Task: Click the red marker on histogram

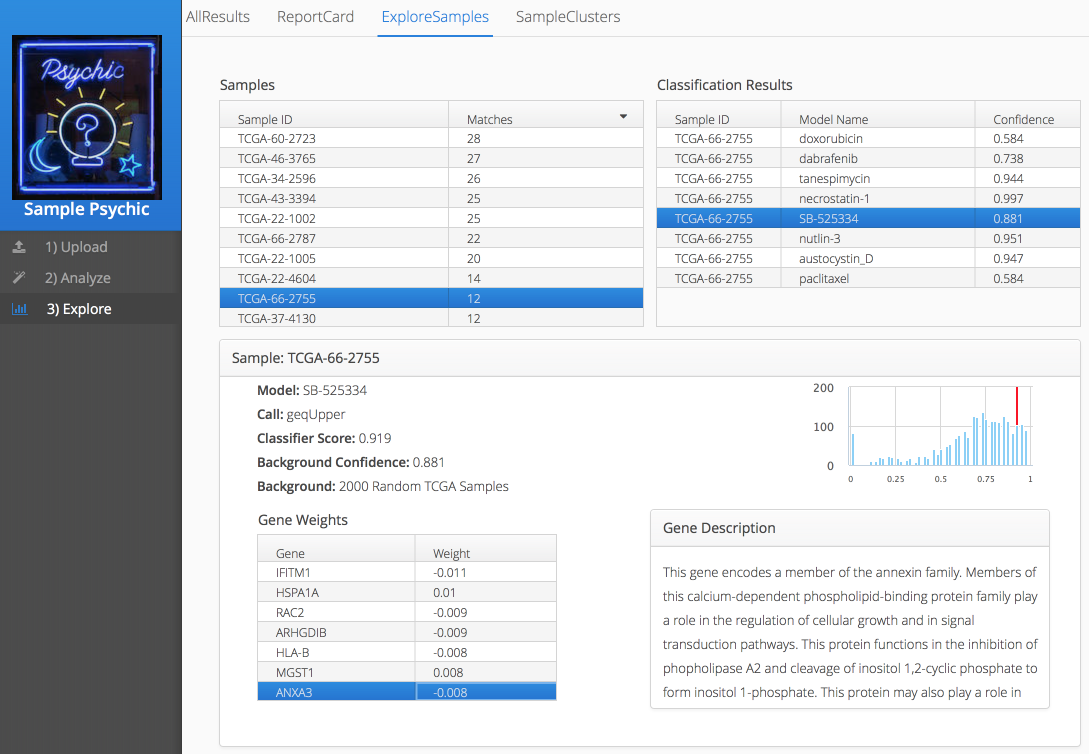Action: pos(1017,407)
